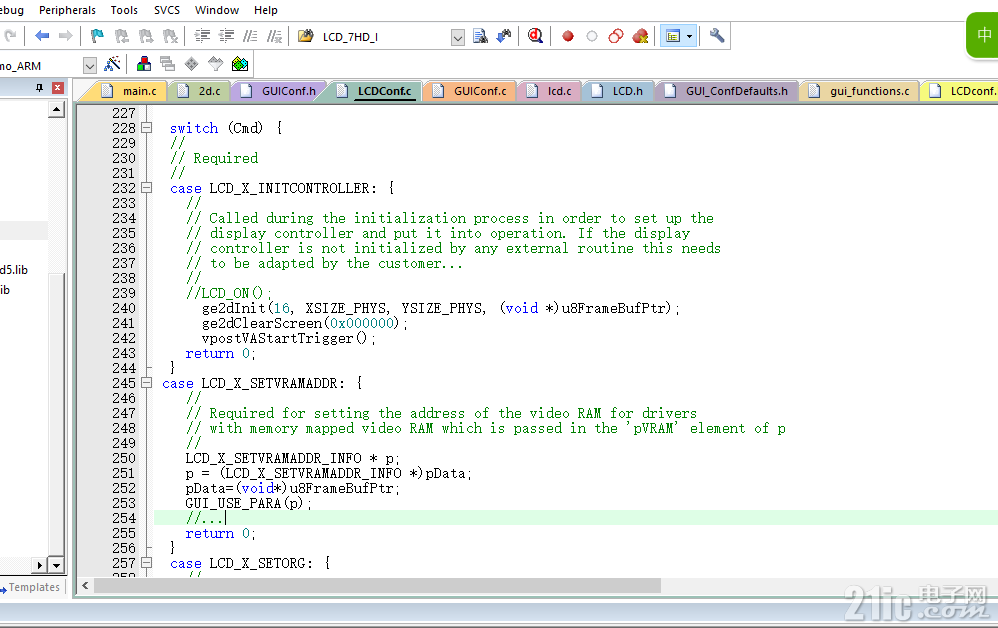Click the project panel scroll right arrow
This screenshot has width=998, height=628.
(40, 565)
